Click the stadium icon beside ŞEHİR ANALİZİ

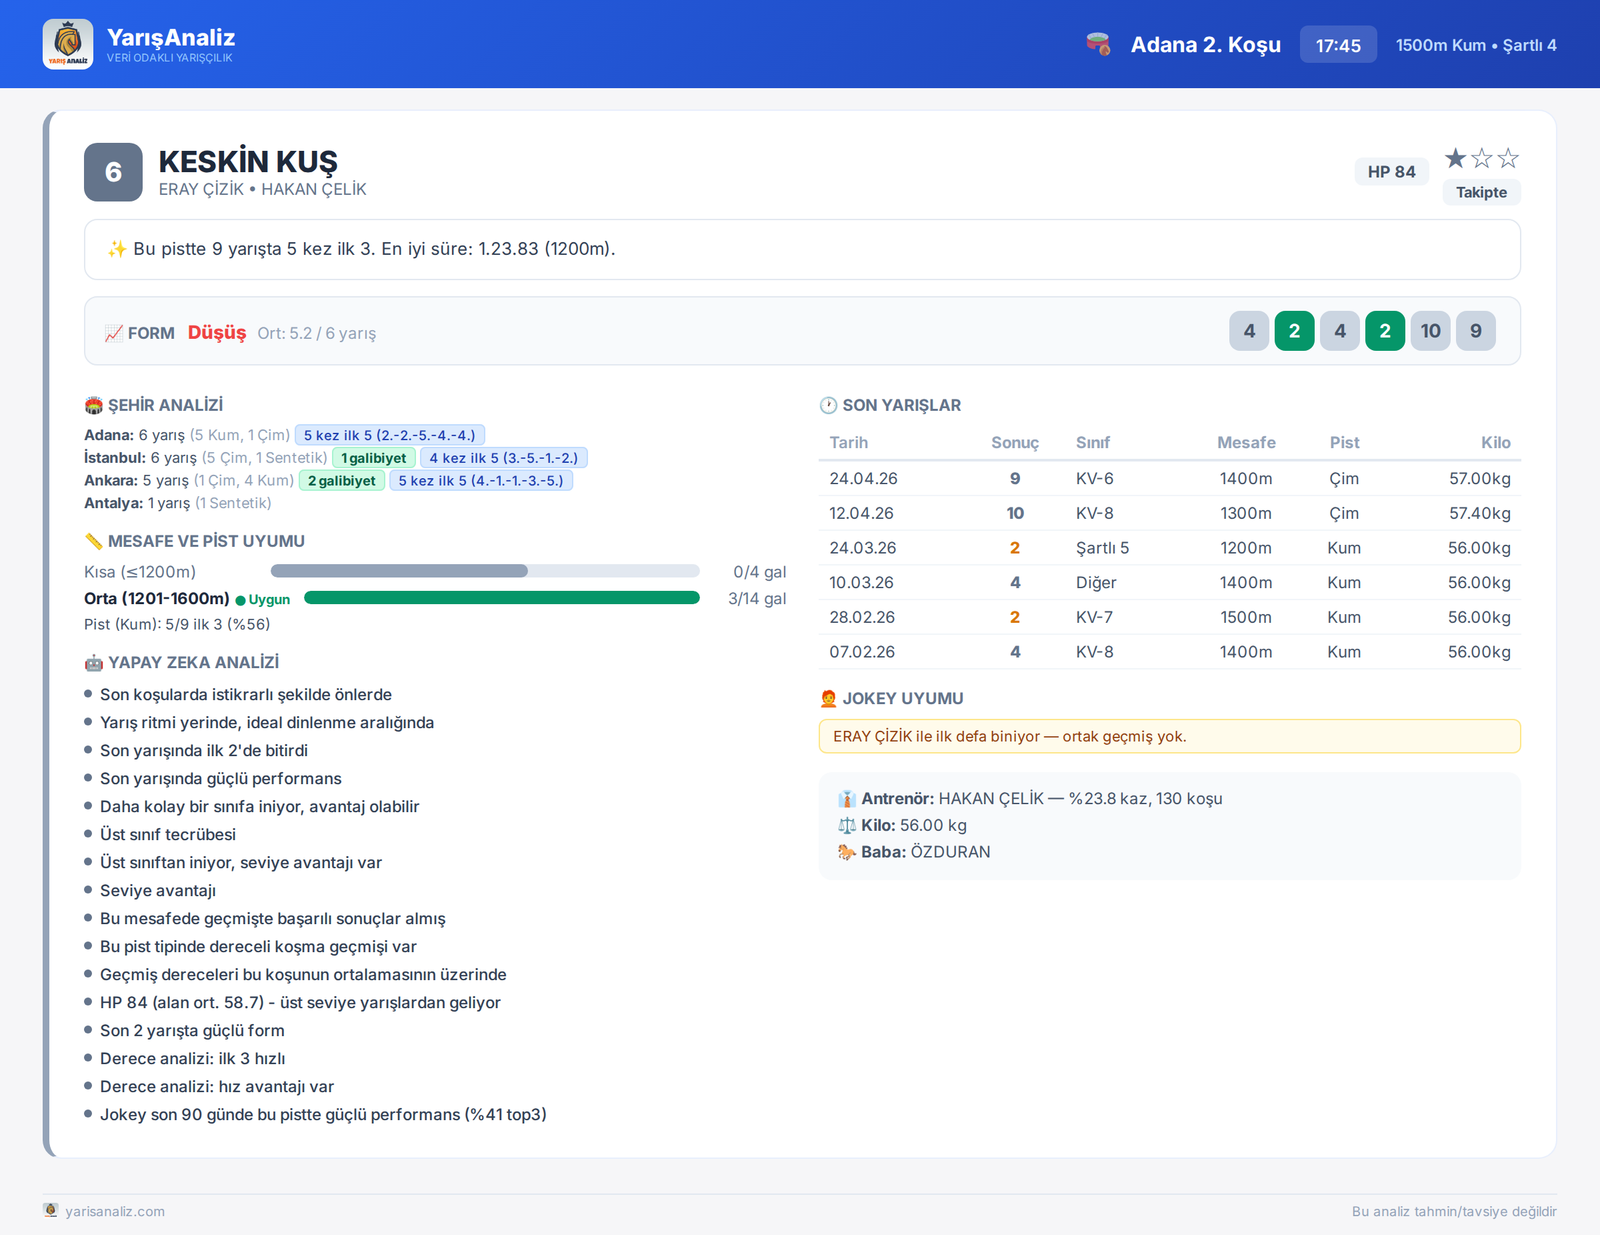coord(94,405)
